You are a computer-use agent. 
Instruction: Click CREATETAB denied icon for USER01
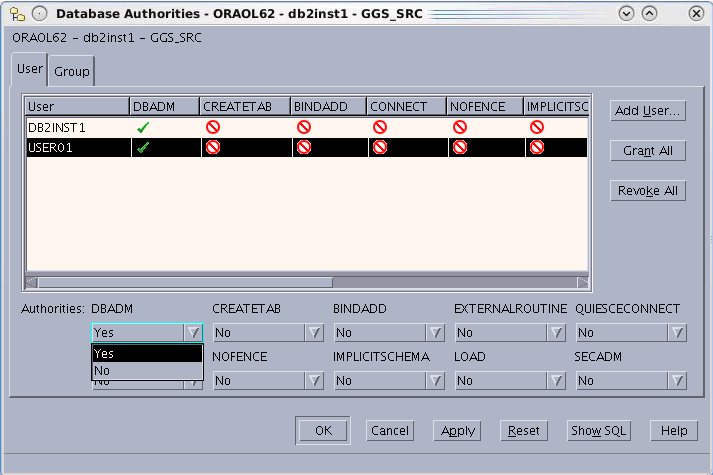click(213, 147)
